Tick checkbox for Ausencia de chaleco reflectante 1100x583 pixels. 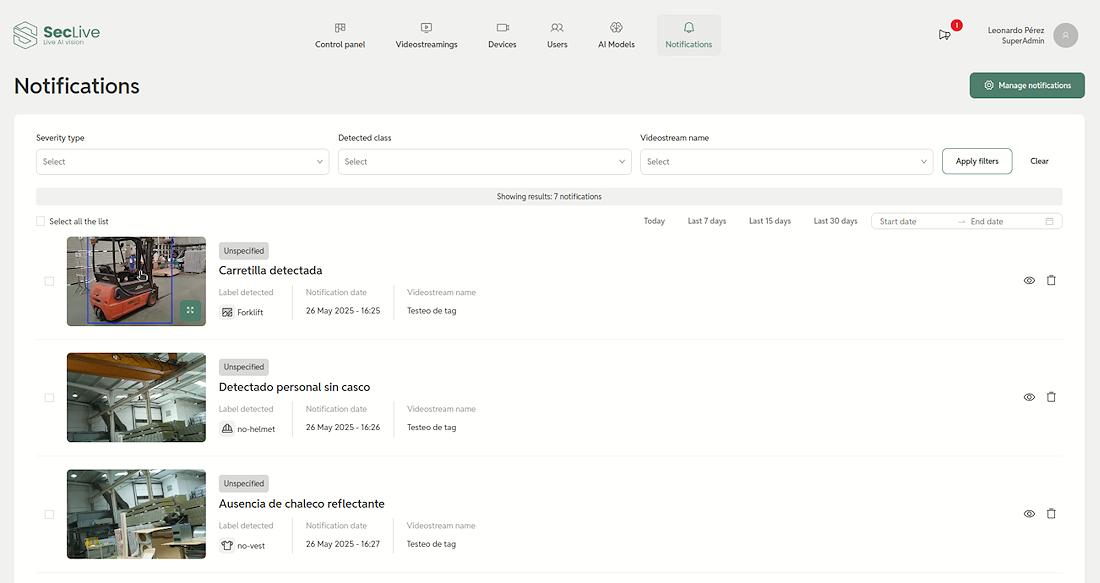click(x=49, y=514)
